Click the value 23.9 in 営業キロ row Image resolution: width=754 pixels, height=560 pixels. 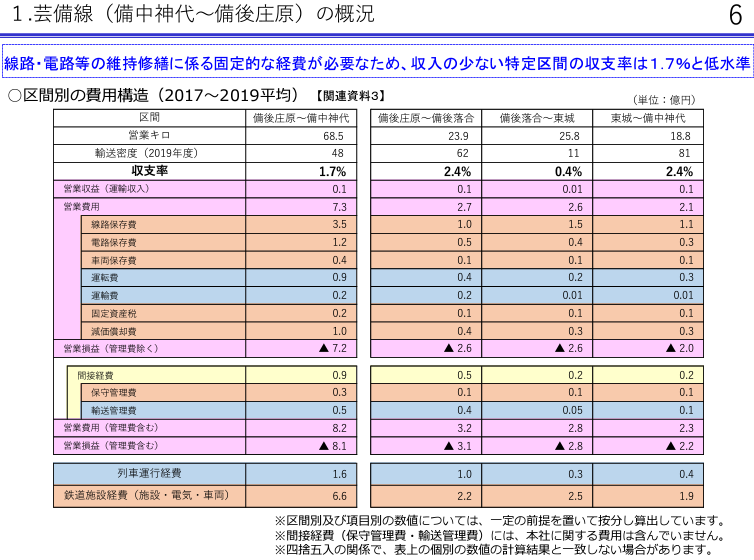pyautogui.click(x=458, y=136)
